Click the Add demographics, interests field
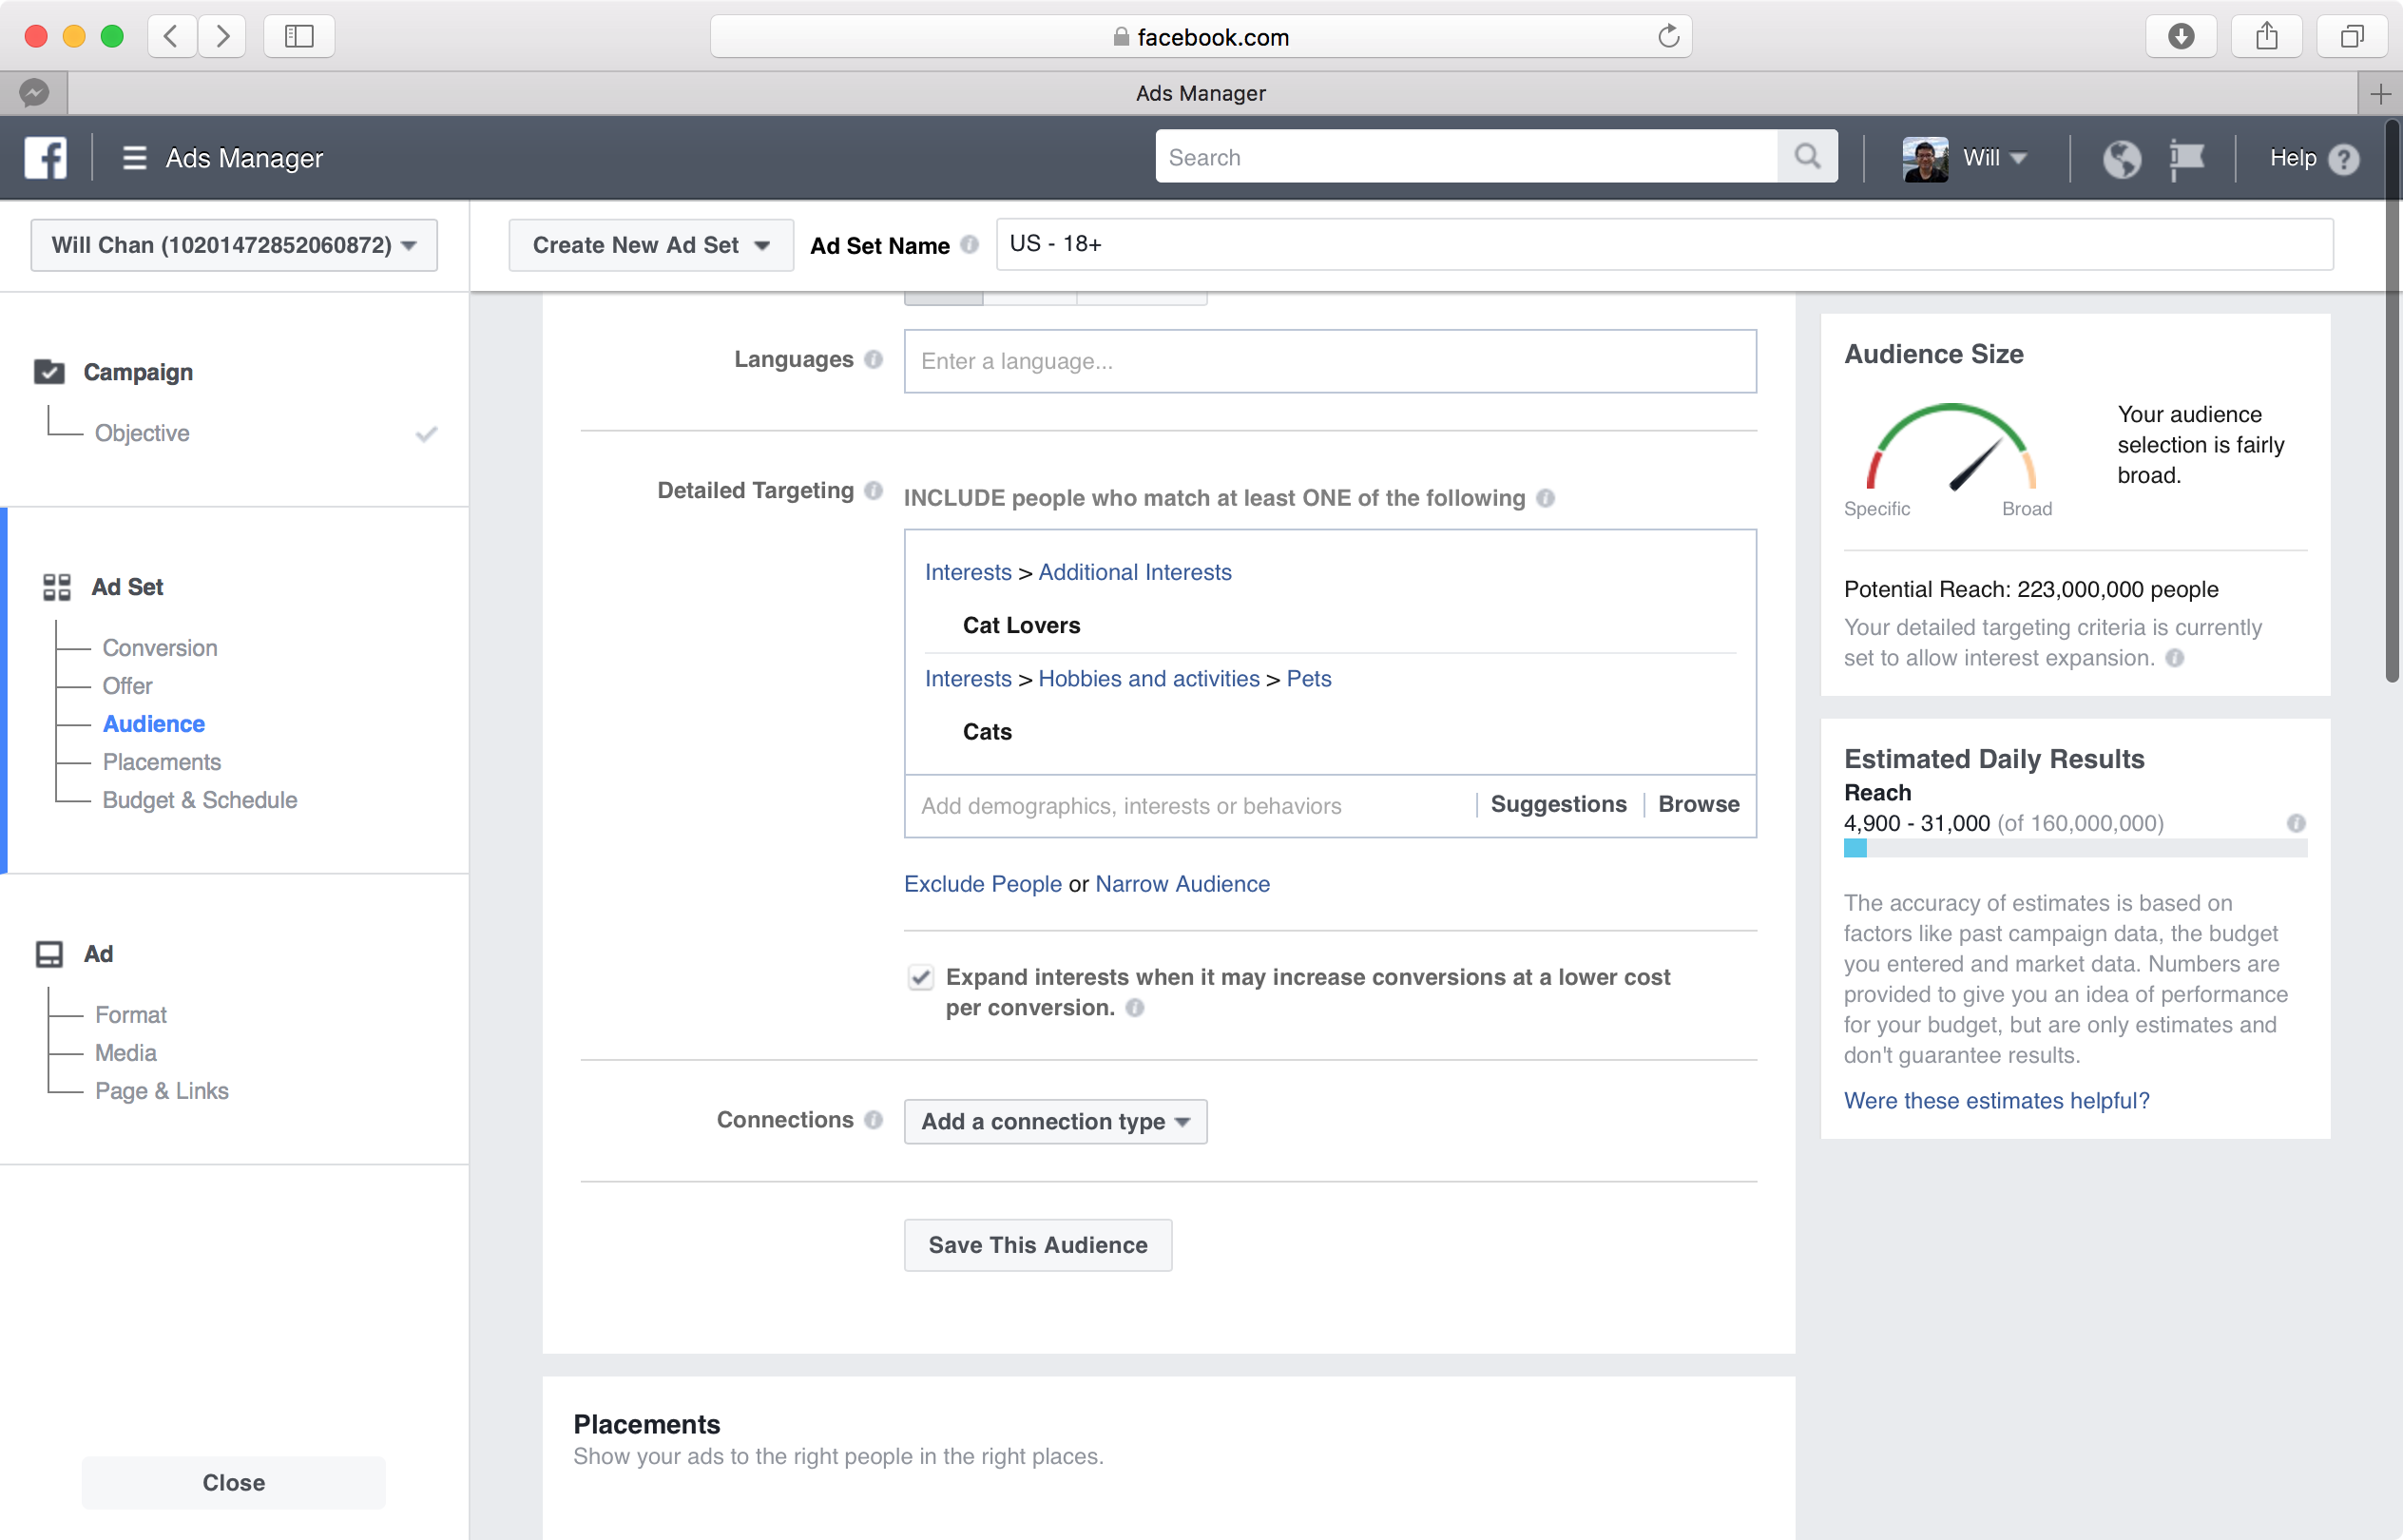The width and height of the screenshot is (2403, 1540). click(1190, 806)
